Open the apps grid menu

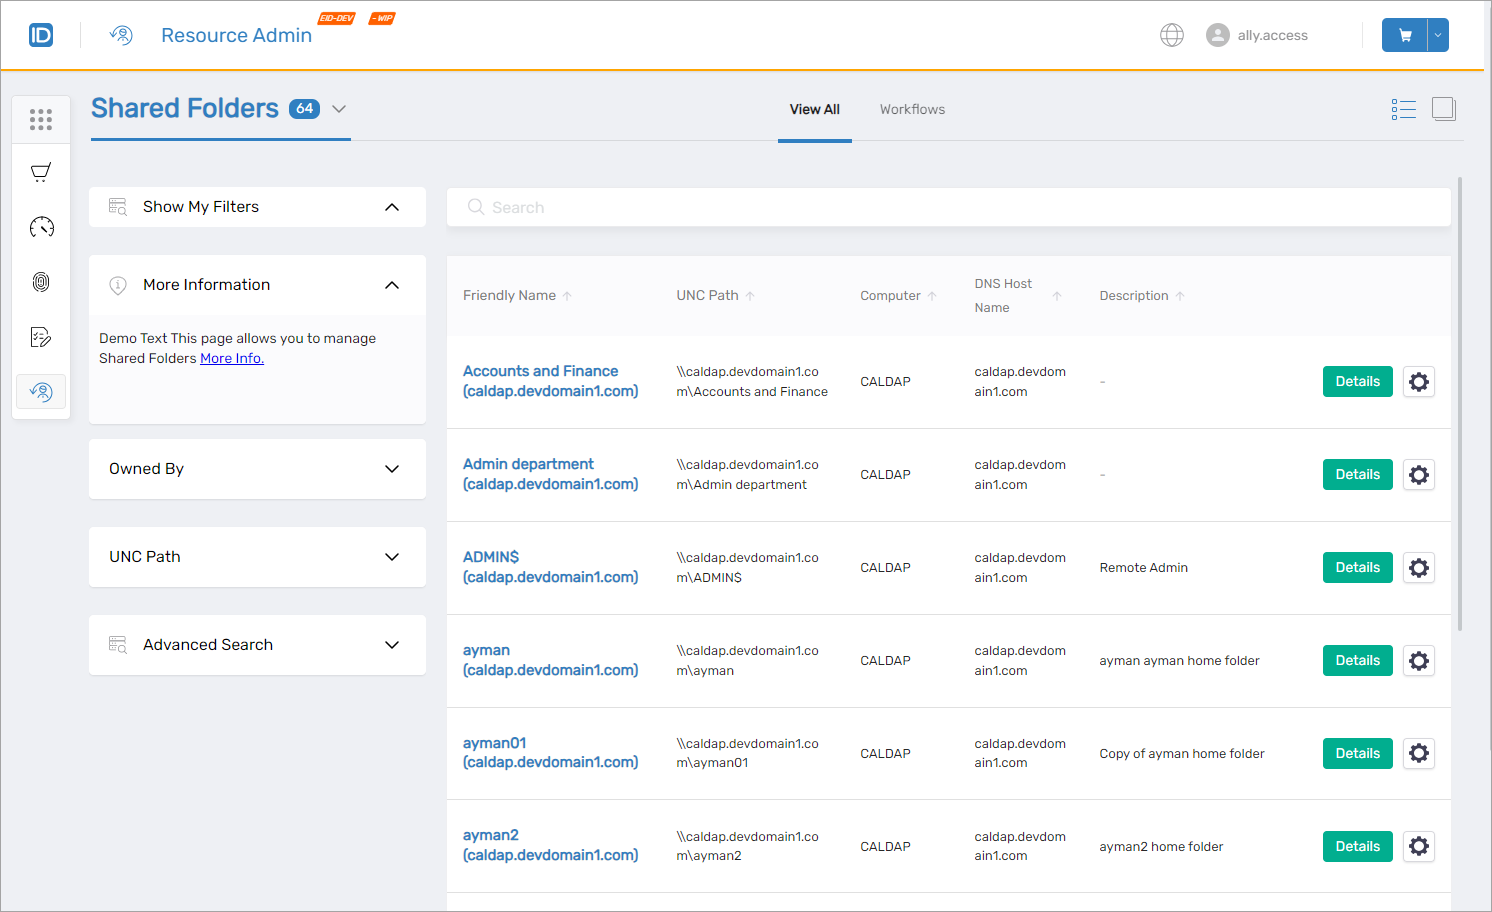[x=40, y=119]
